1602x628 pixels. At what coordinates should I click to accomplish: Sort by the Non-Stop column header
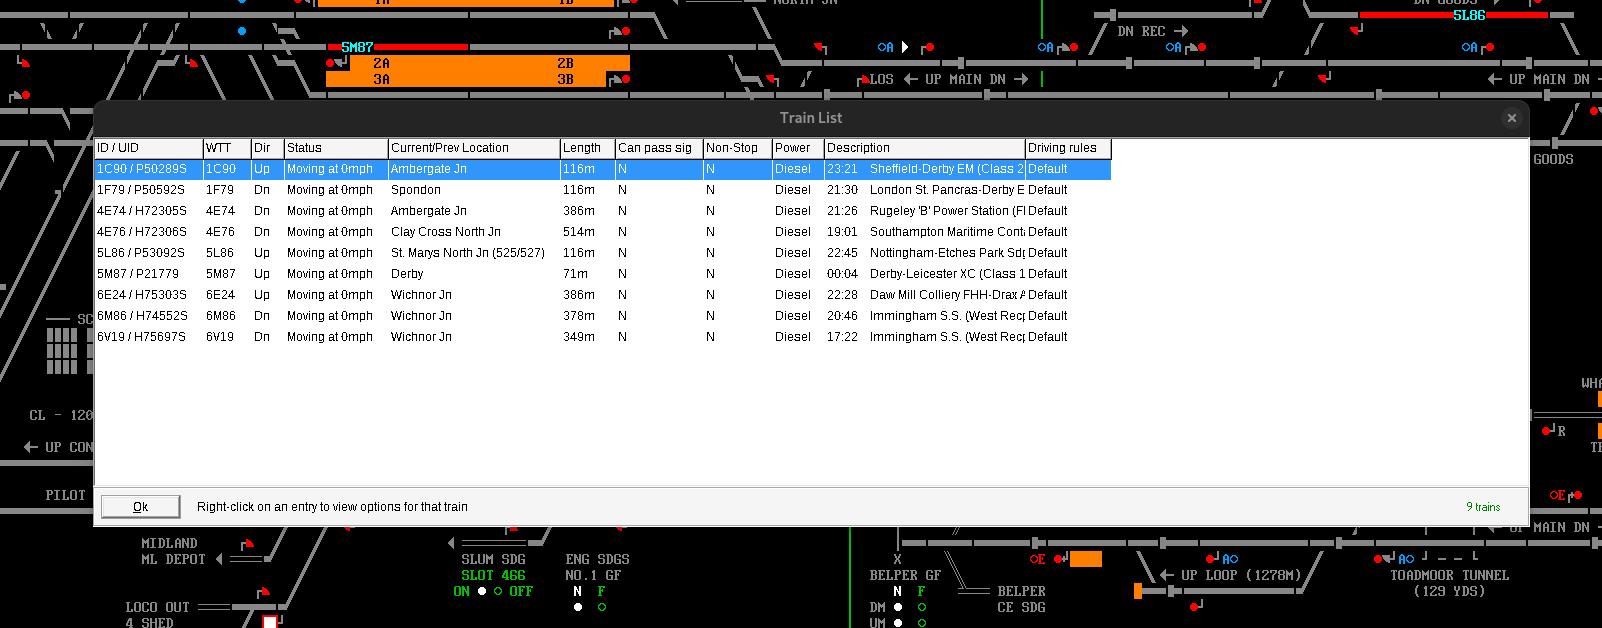tap(738, 148)
